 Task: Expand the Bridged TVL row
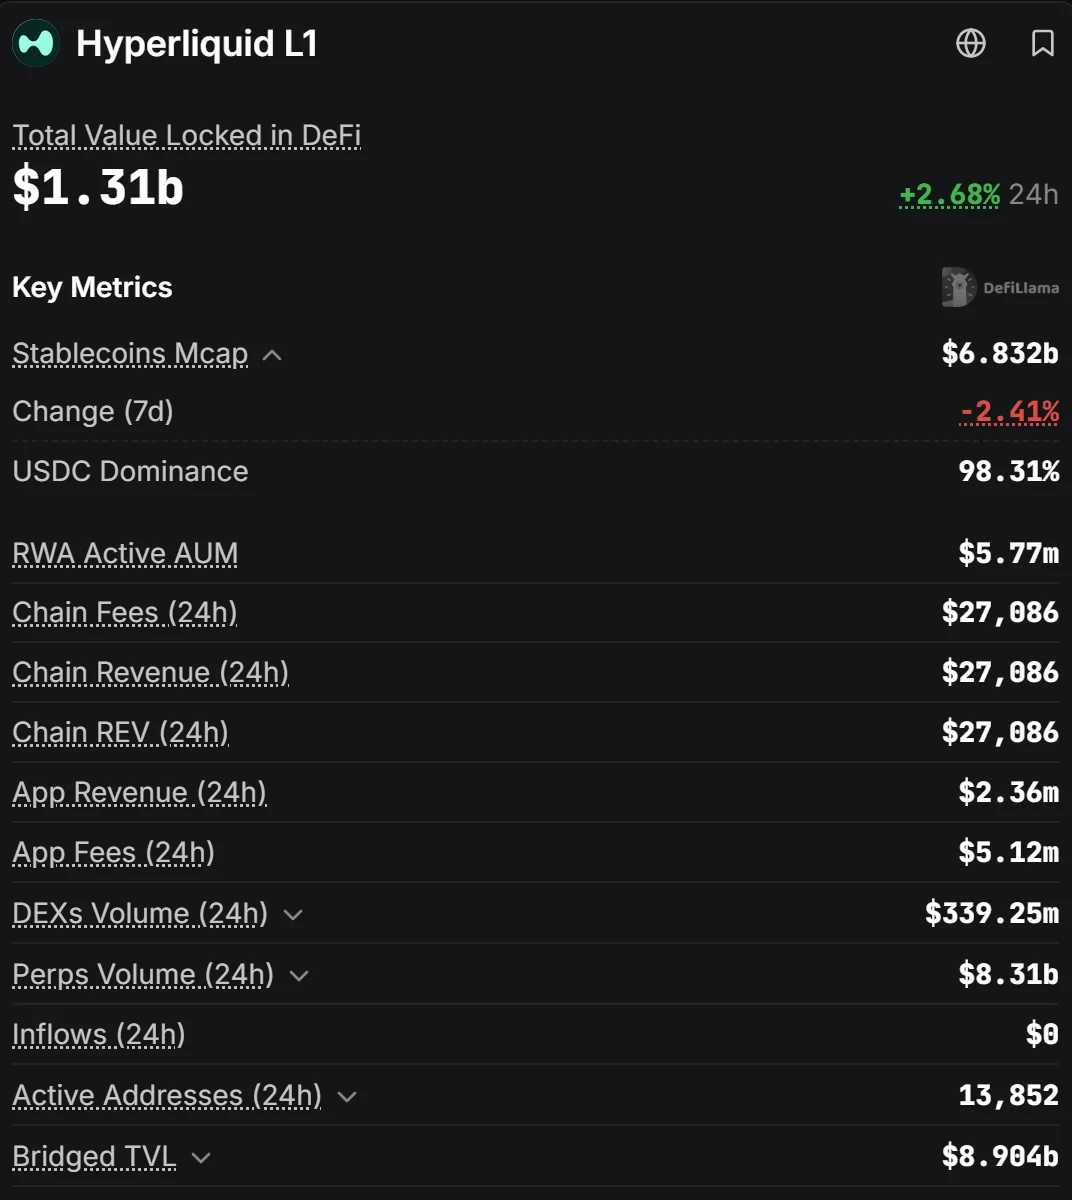(x=201, y=1158)
